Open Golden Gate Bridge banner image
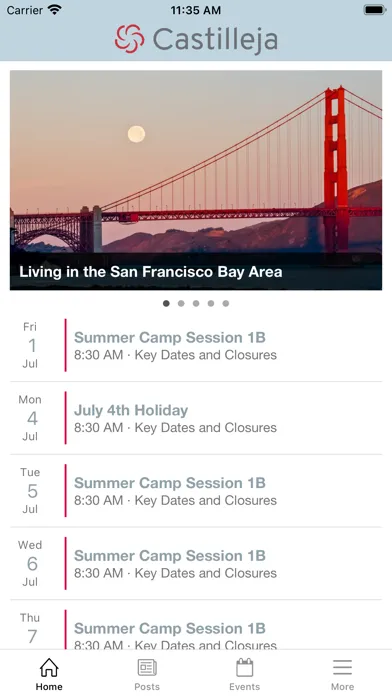Viewport: 392px width, 696px height. point(196,180)
